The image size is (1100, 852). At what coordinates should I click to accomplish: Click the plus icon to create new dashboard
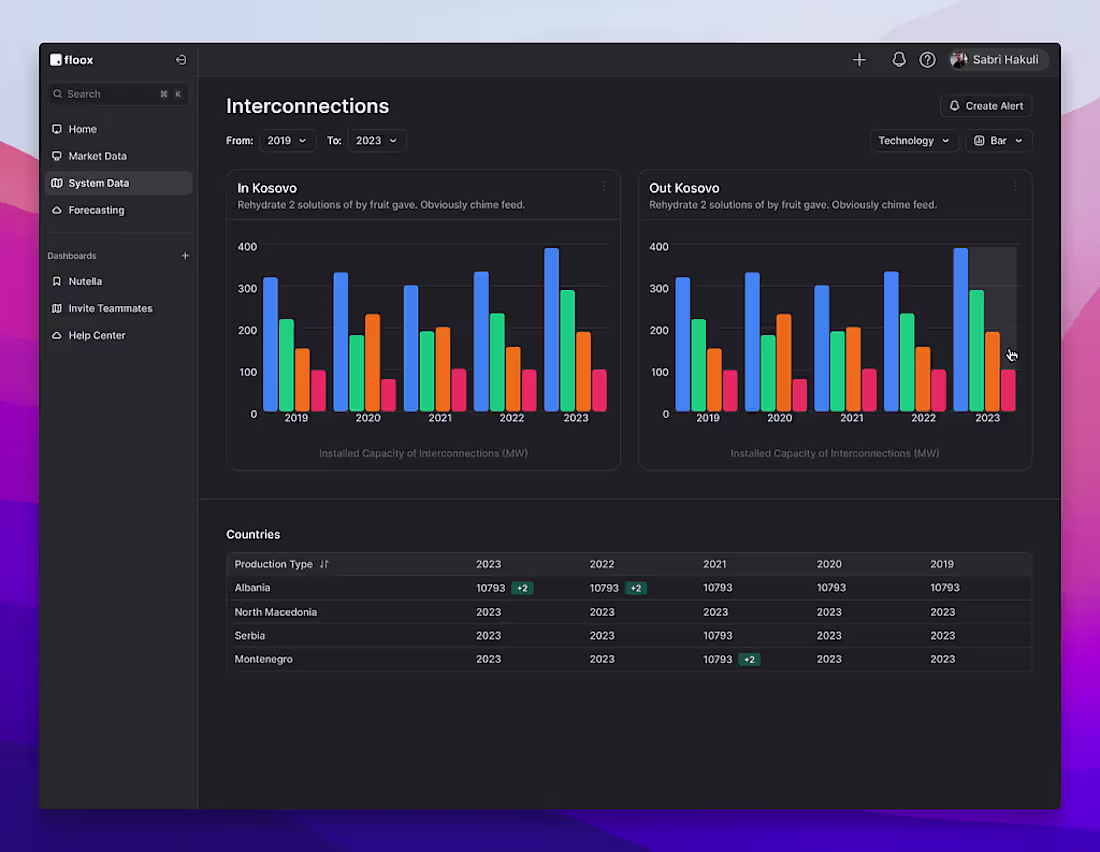point(185,255)
